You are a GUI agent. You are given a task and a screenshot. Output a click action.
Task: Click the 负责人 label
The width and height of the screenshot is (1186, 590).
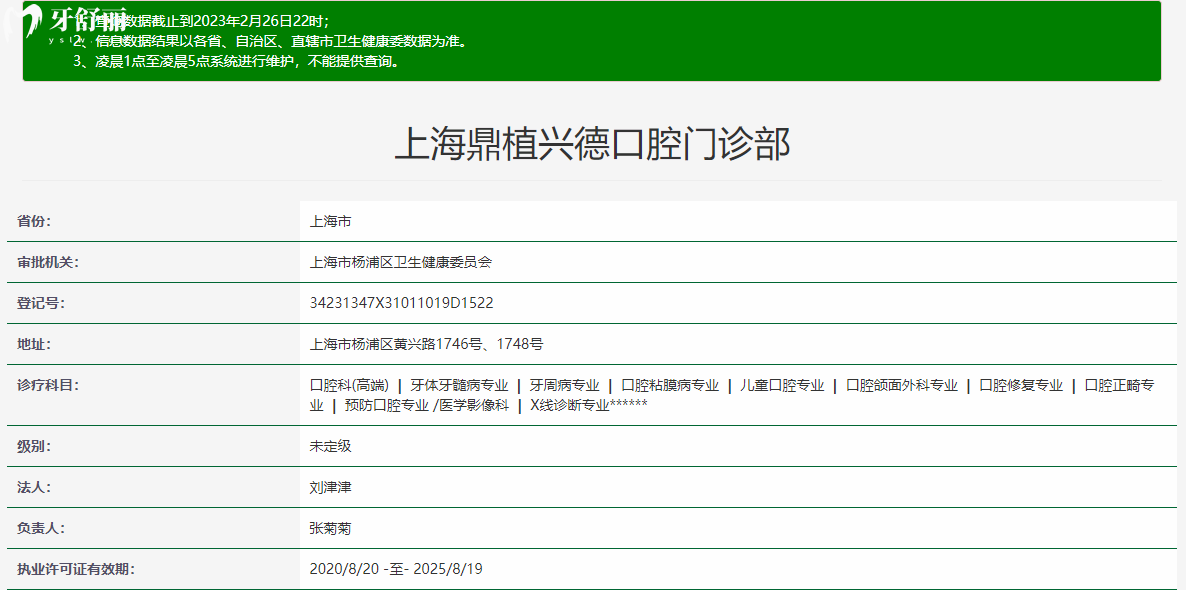click(40, 528)
